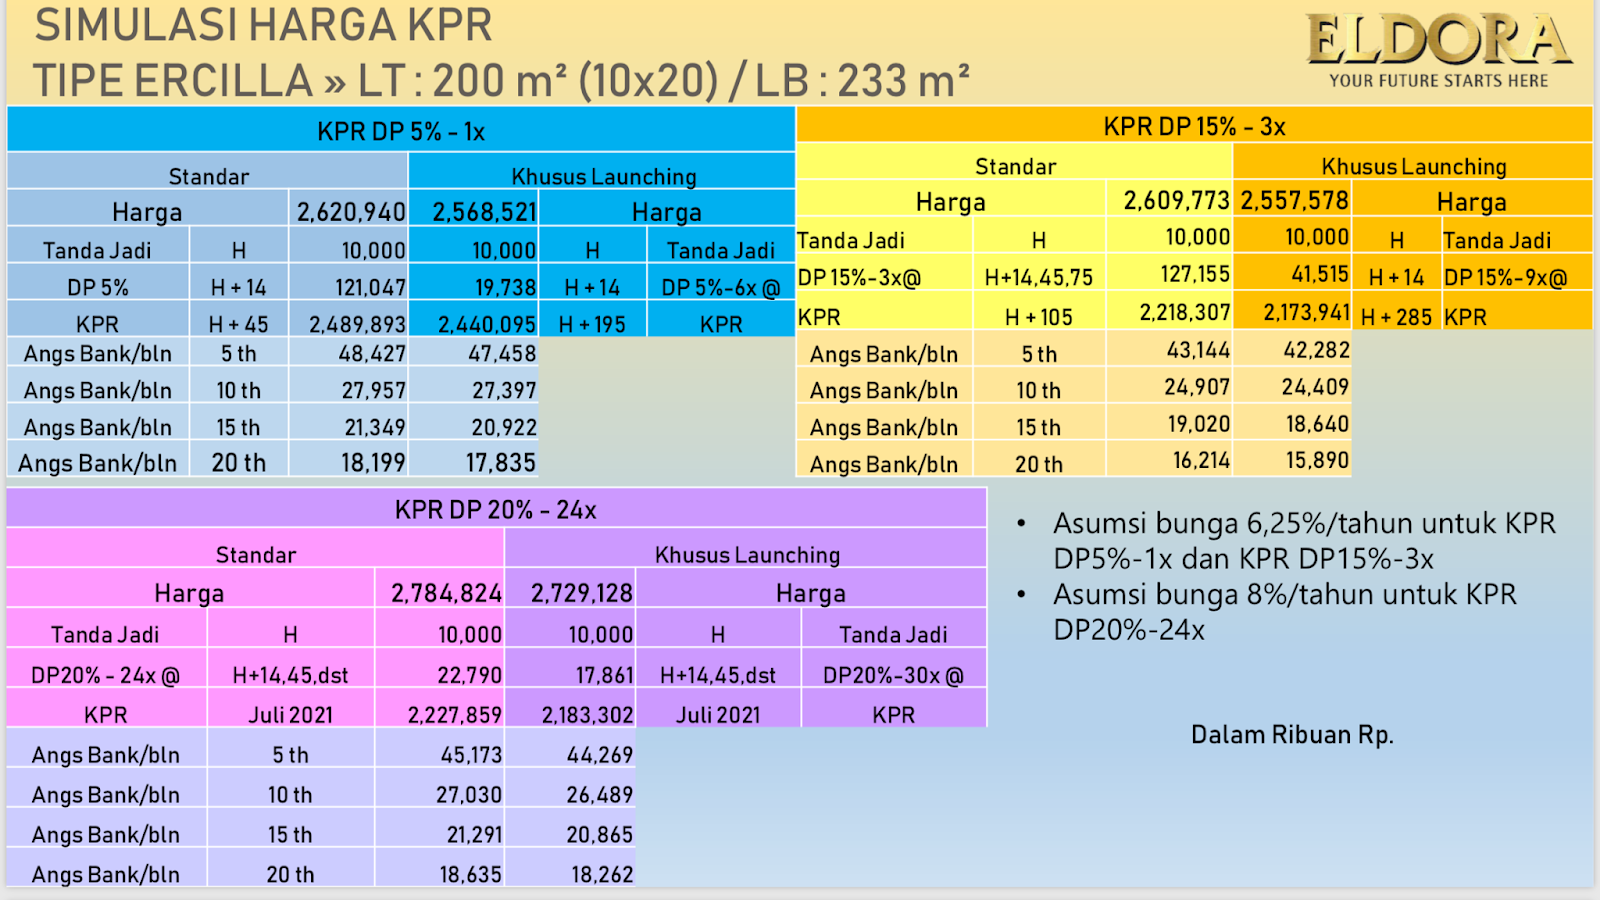Click the KPR value 2,183,302
Viewport: 1600px width, 900px height.
click(587, 716)
